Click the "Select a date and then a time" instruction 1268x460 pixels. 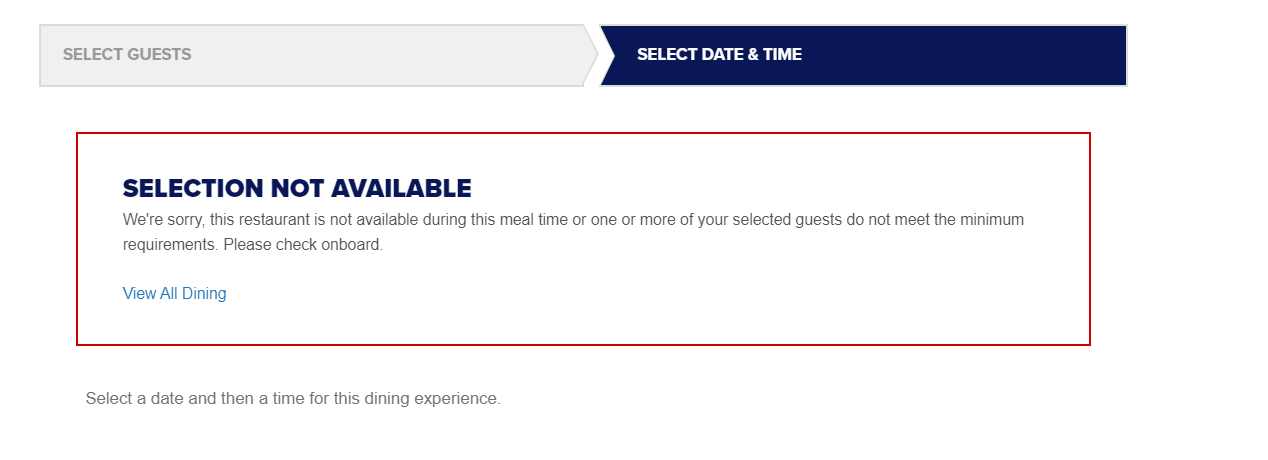pos(293,398)
